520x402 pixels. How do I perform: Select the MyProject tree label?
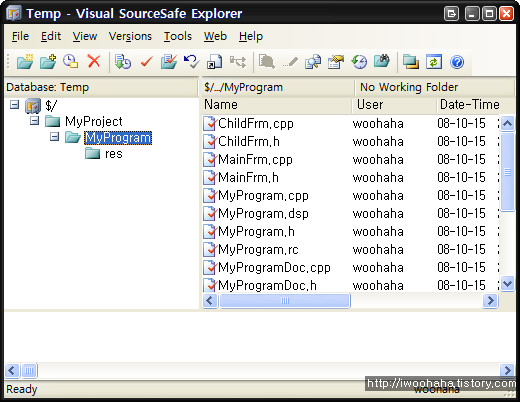pos(94,121)
